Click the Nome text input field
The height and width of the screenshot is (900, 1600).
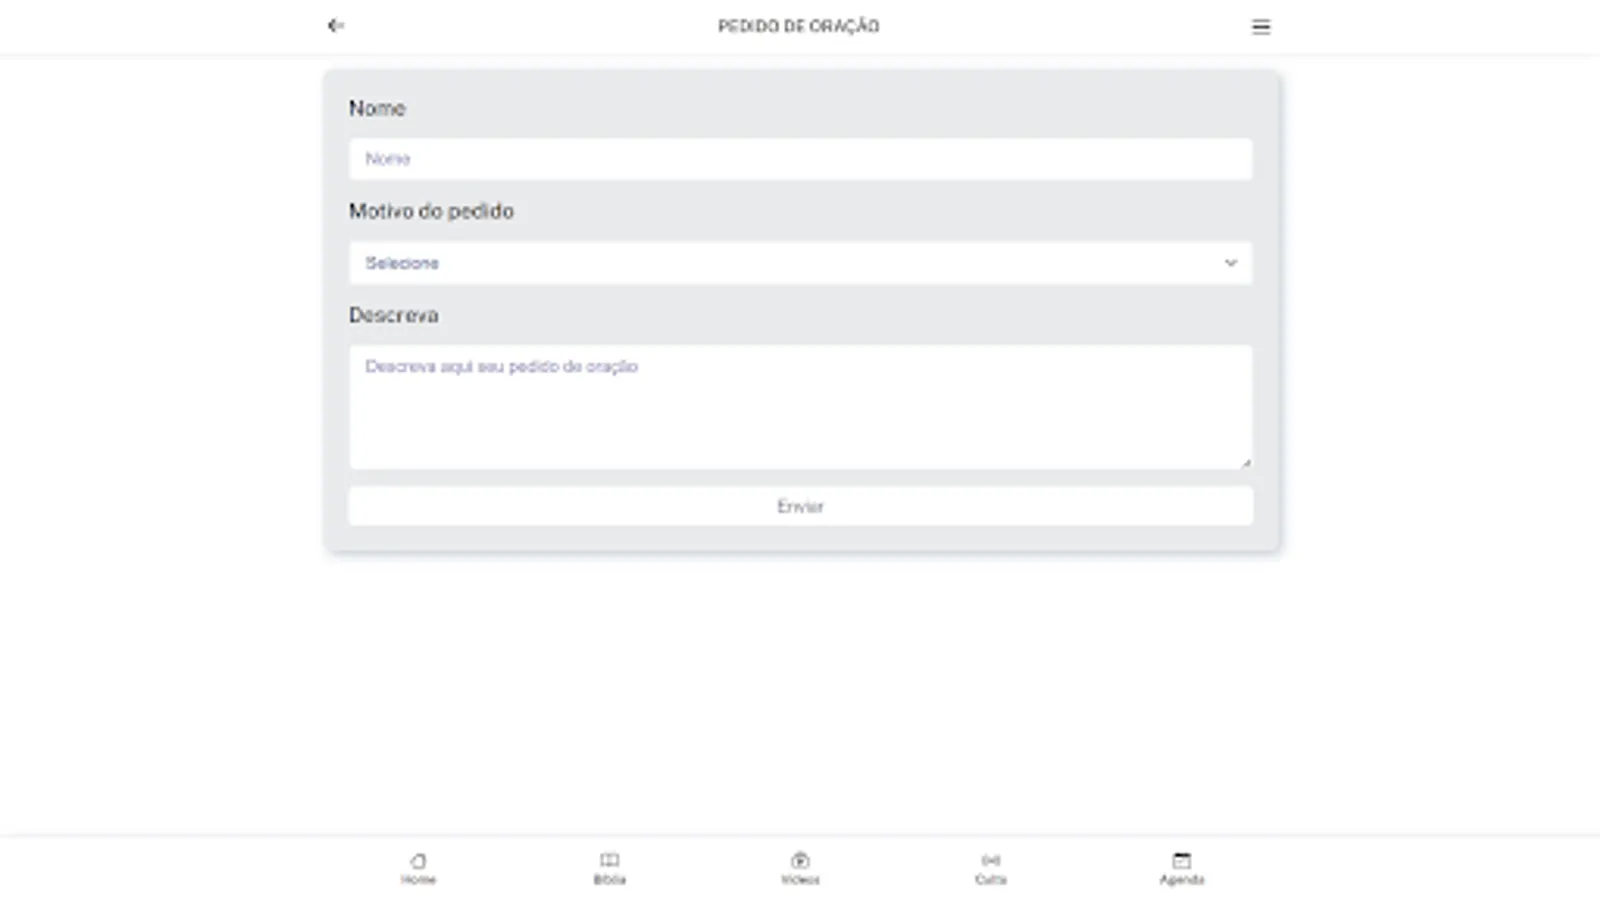(x=800, y=159)
